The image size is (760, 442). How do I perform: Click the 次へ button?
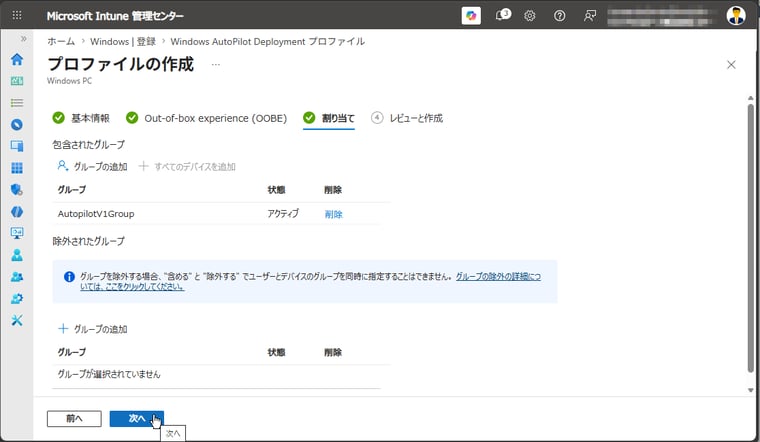pyautogui.click(x=137, y=419)
